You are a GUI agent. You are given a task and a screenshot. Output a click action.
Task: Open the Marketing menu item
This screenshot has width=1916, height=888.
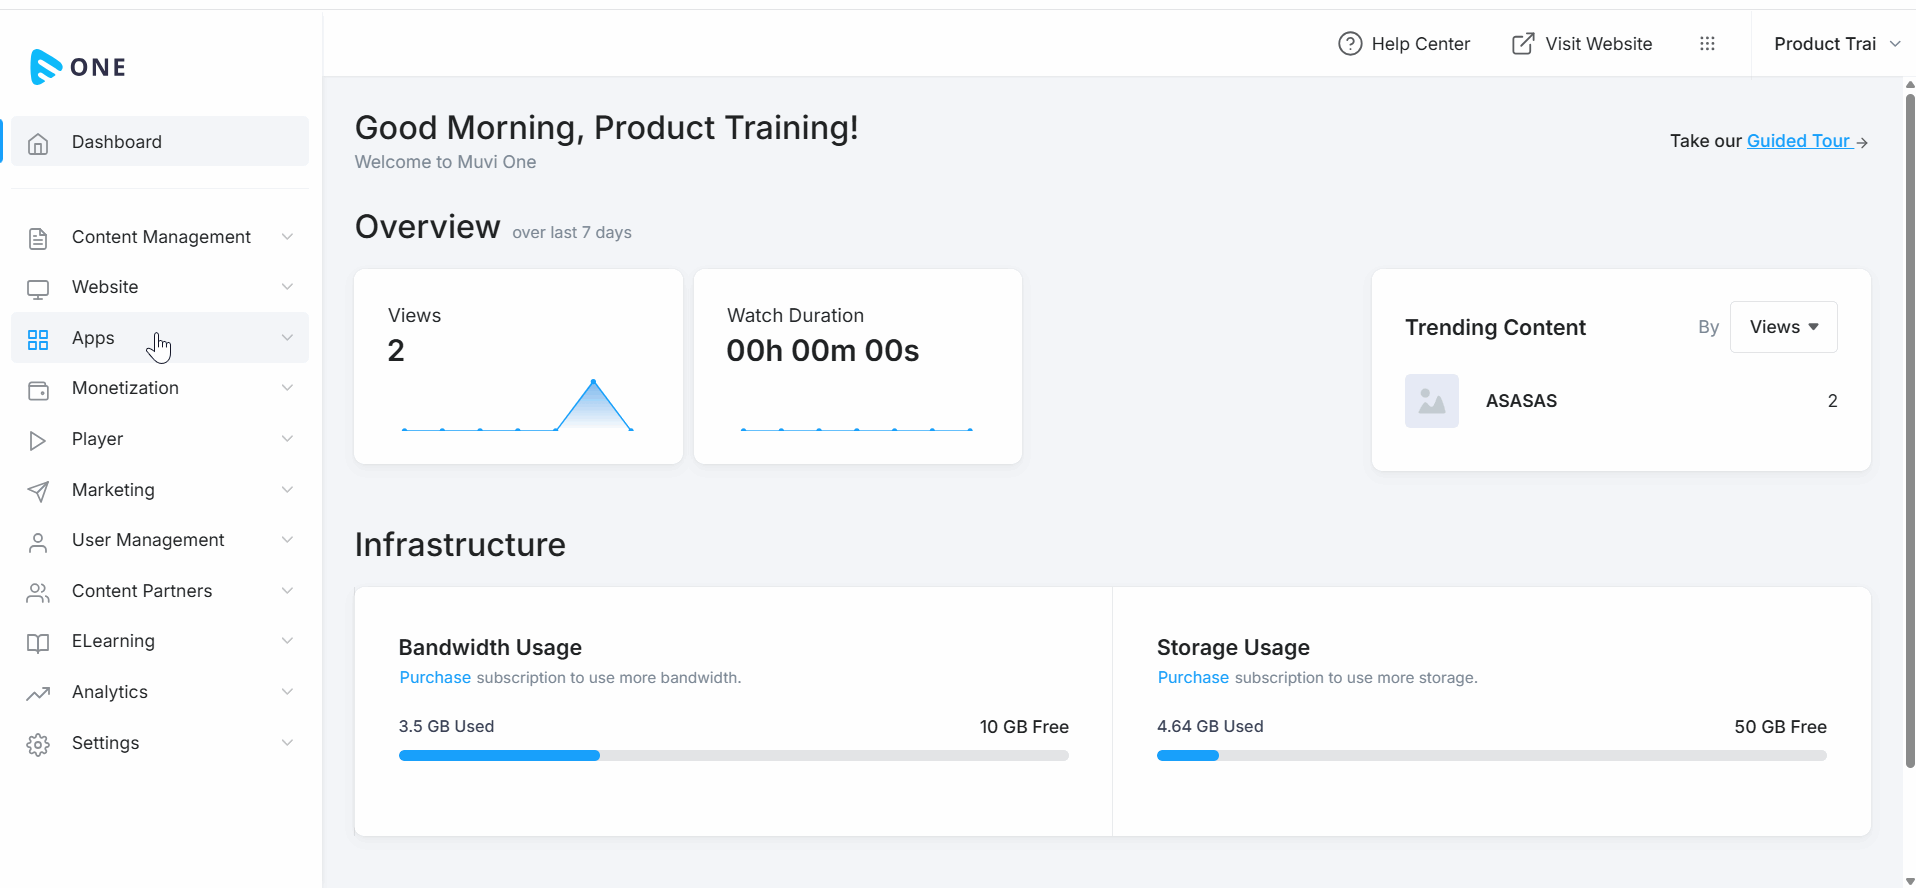click(160, 490)
